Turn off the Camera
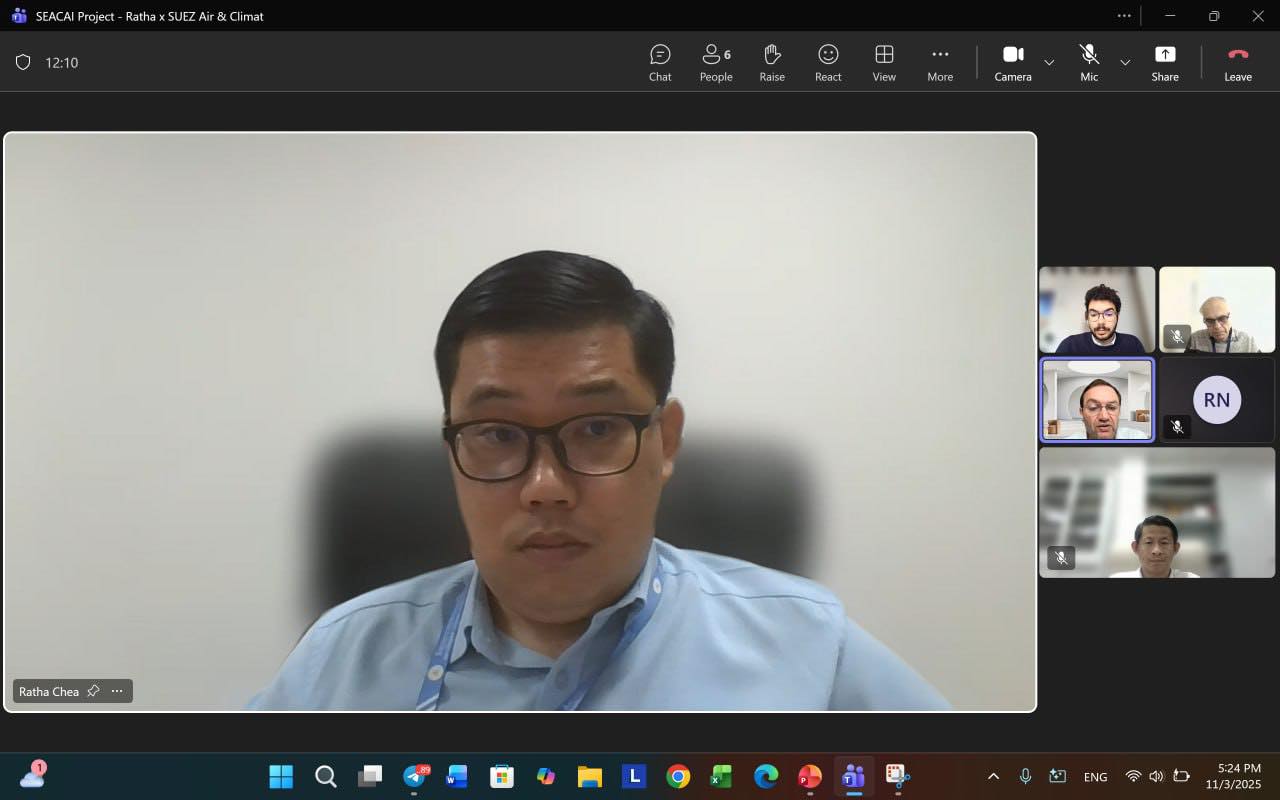Screen dimensions: 1280x800 pyautogui.click(x=1012, y=62)
